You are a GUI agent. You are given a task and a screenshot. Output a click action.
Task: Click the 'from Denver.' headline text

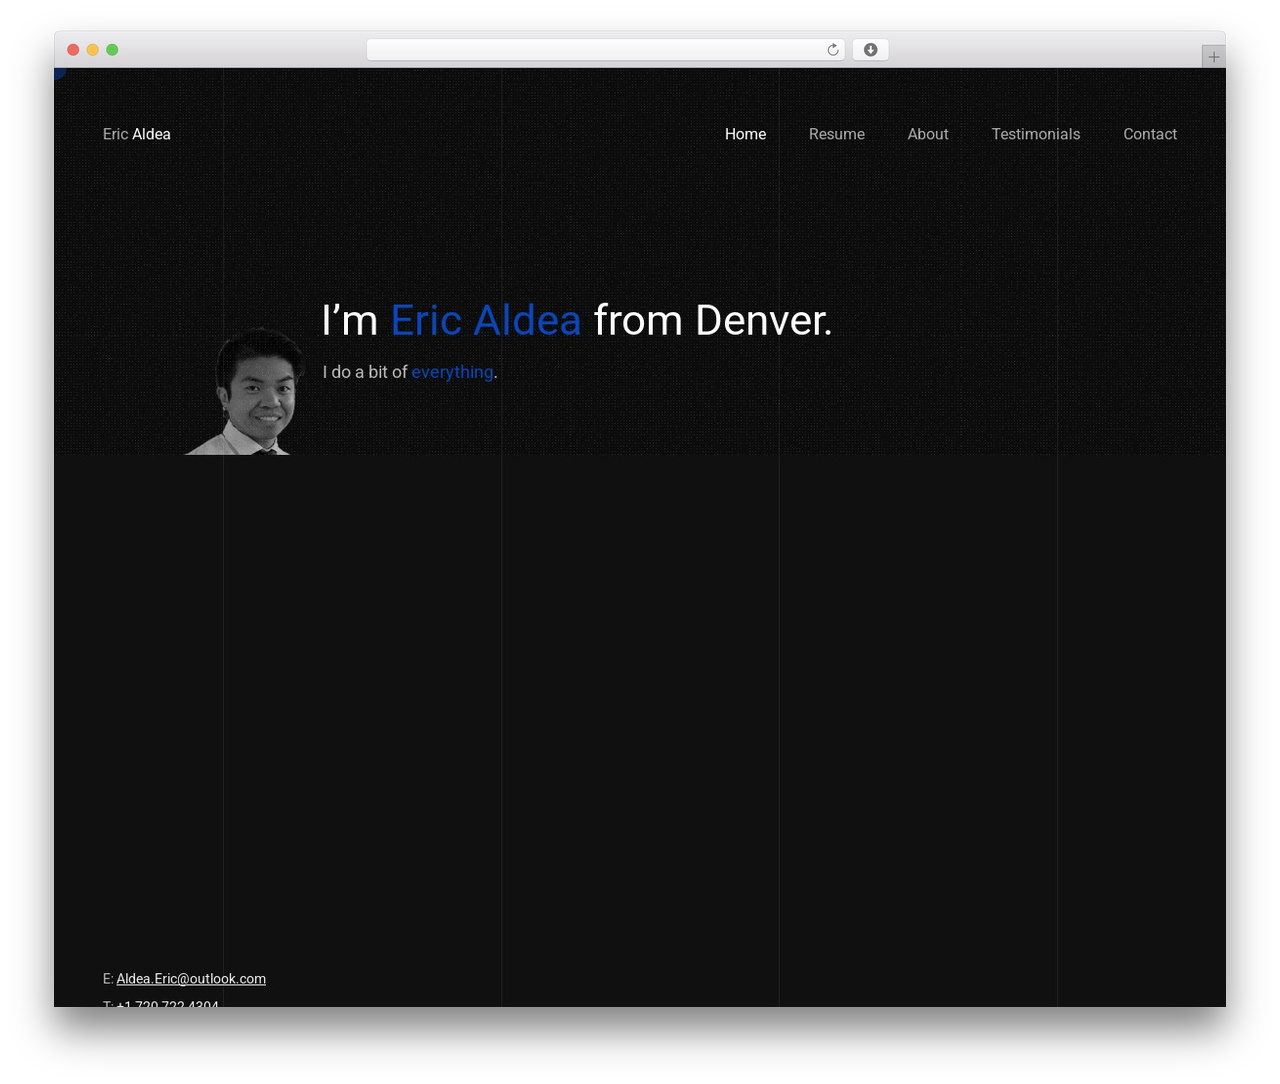pos(713,321)
